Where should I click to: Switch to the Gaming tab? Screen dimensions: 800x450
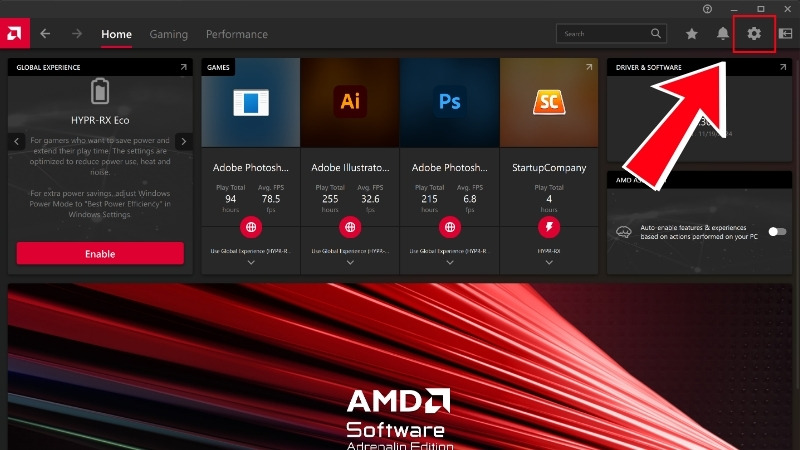point(168,34)
